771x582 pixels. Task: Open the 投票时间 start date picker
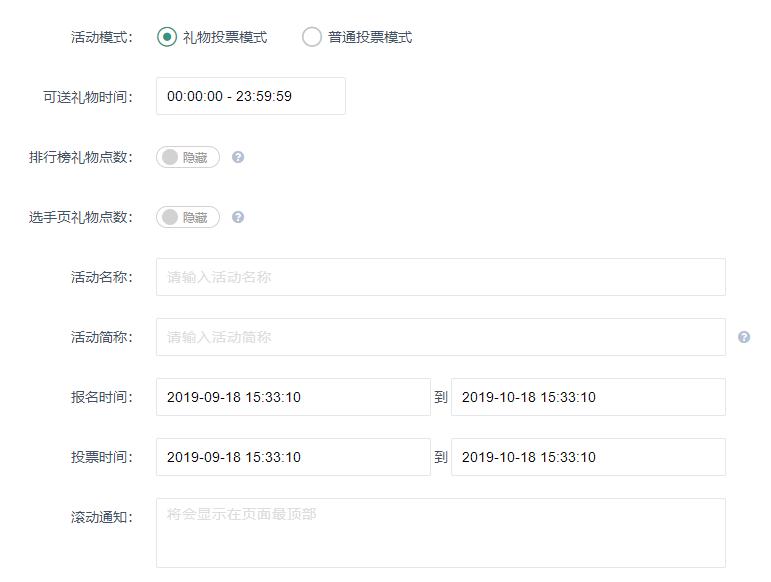[293, 457]
